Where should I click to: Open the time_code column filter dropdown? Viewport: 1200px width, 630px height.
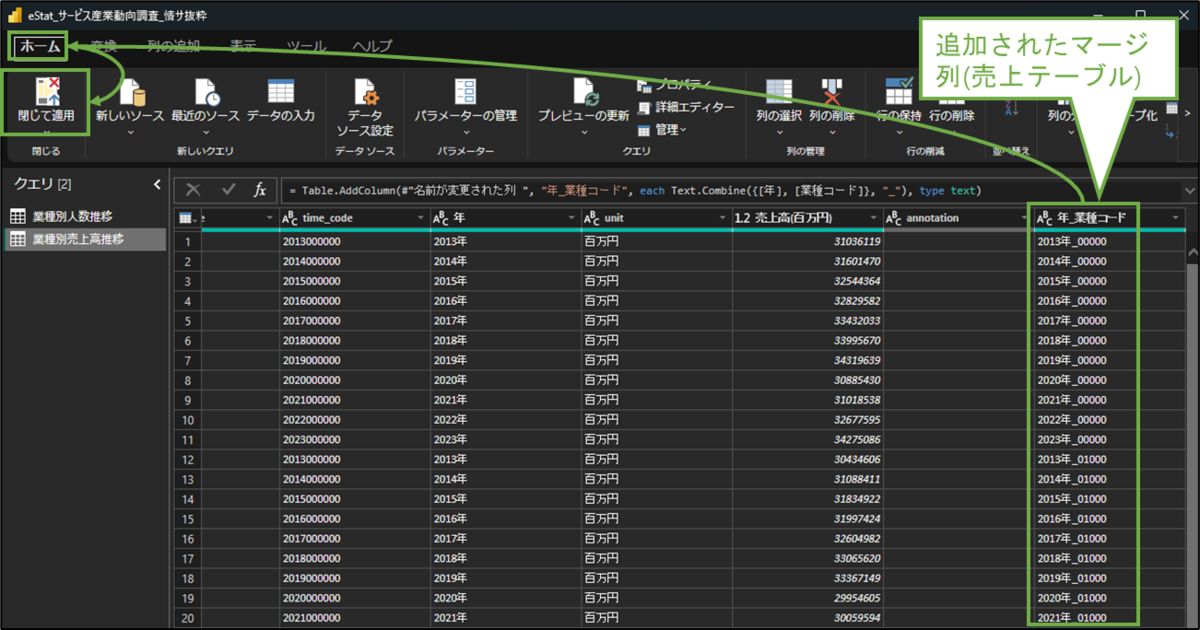pos(420,217)
